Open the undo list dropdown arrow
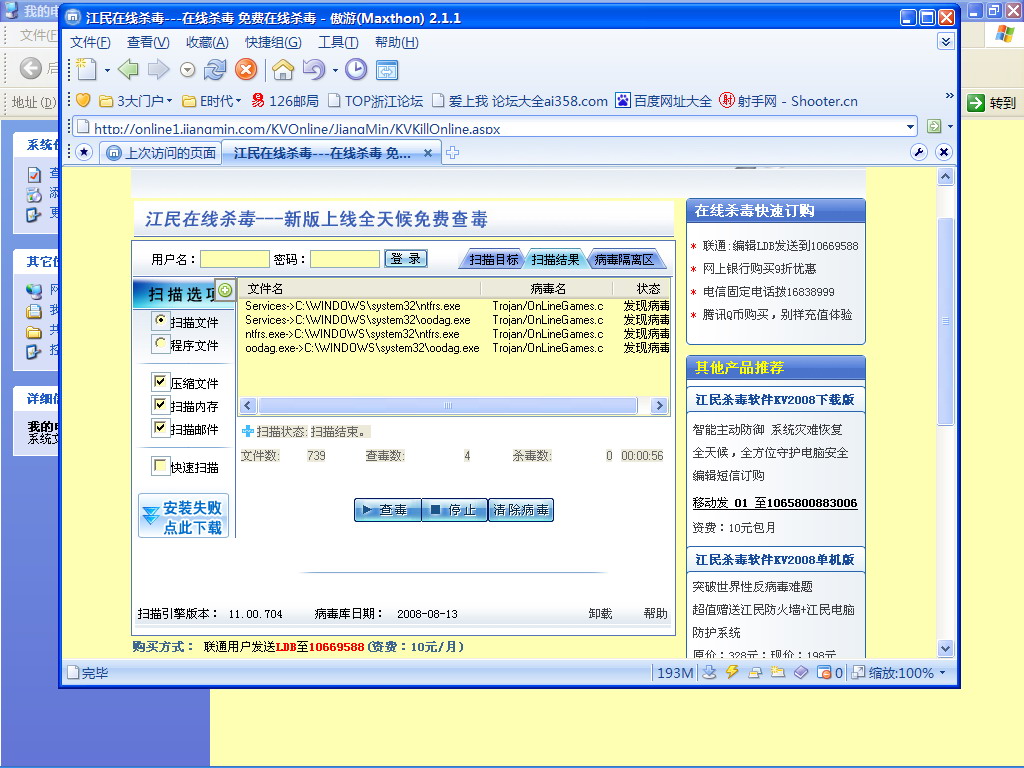1024x768 pixels. (335, 70)
